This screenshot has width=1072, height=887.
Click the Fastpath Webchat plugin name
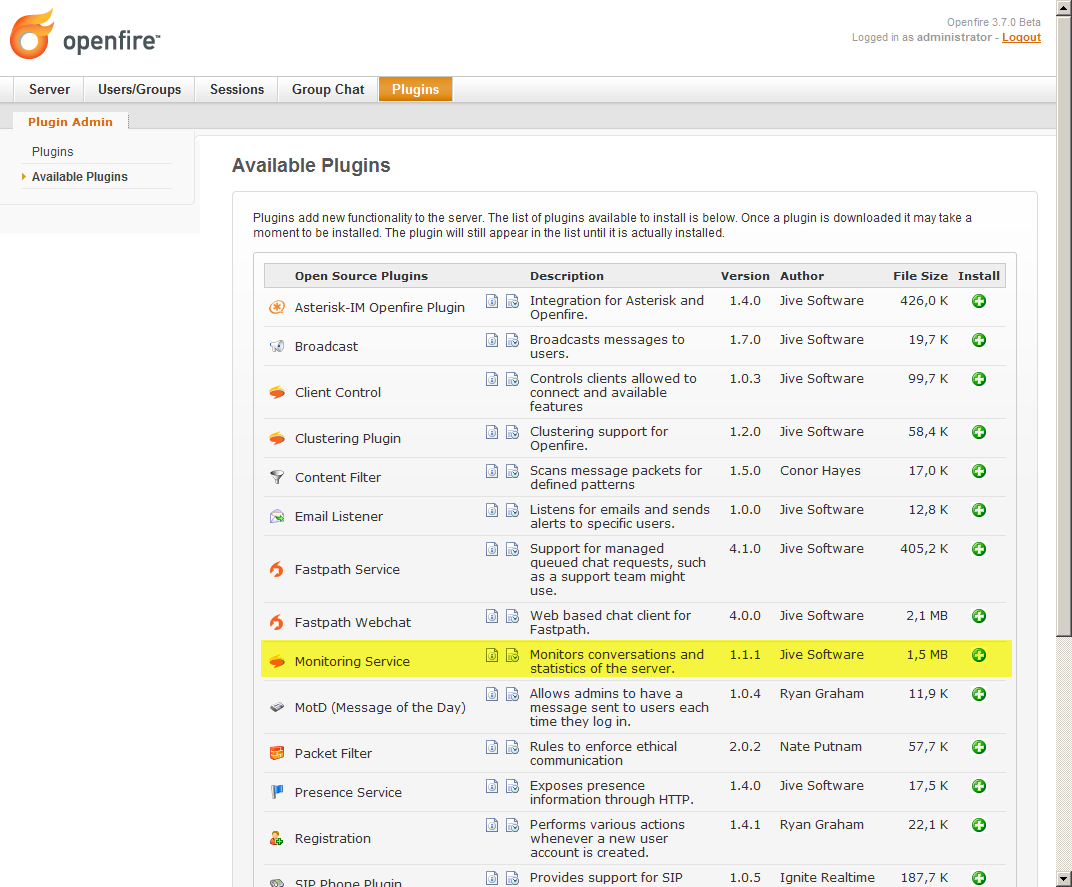353,622
